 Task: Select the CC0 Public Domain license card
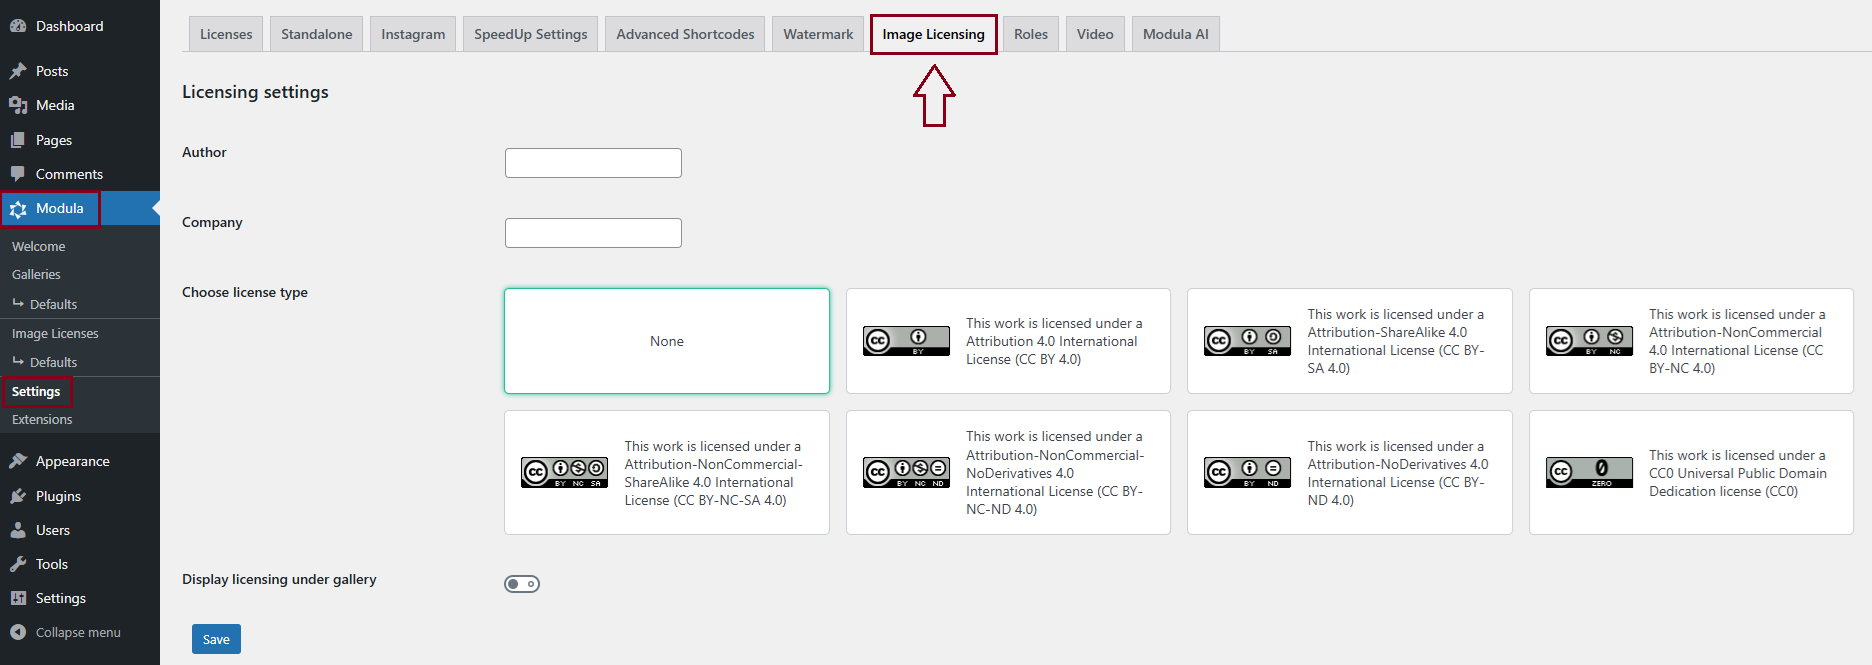click(1690, 472)
